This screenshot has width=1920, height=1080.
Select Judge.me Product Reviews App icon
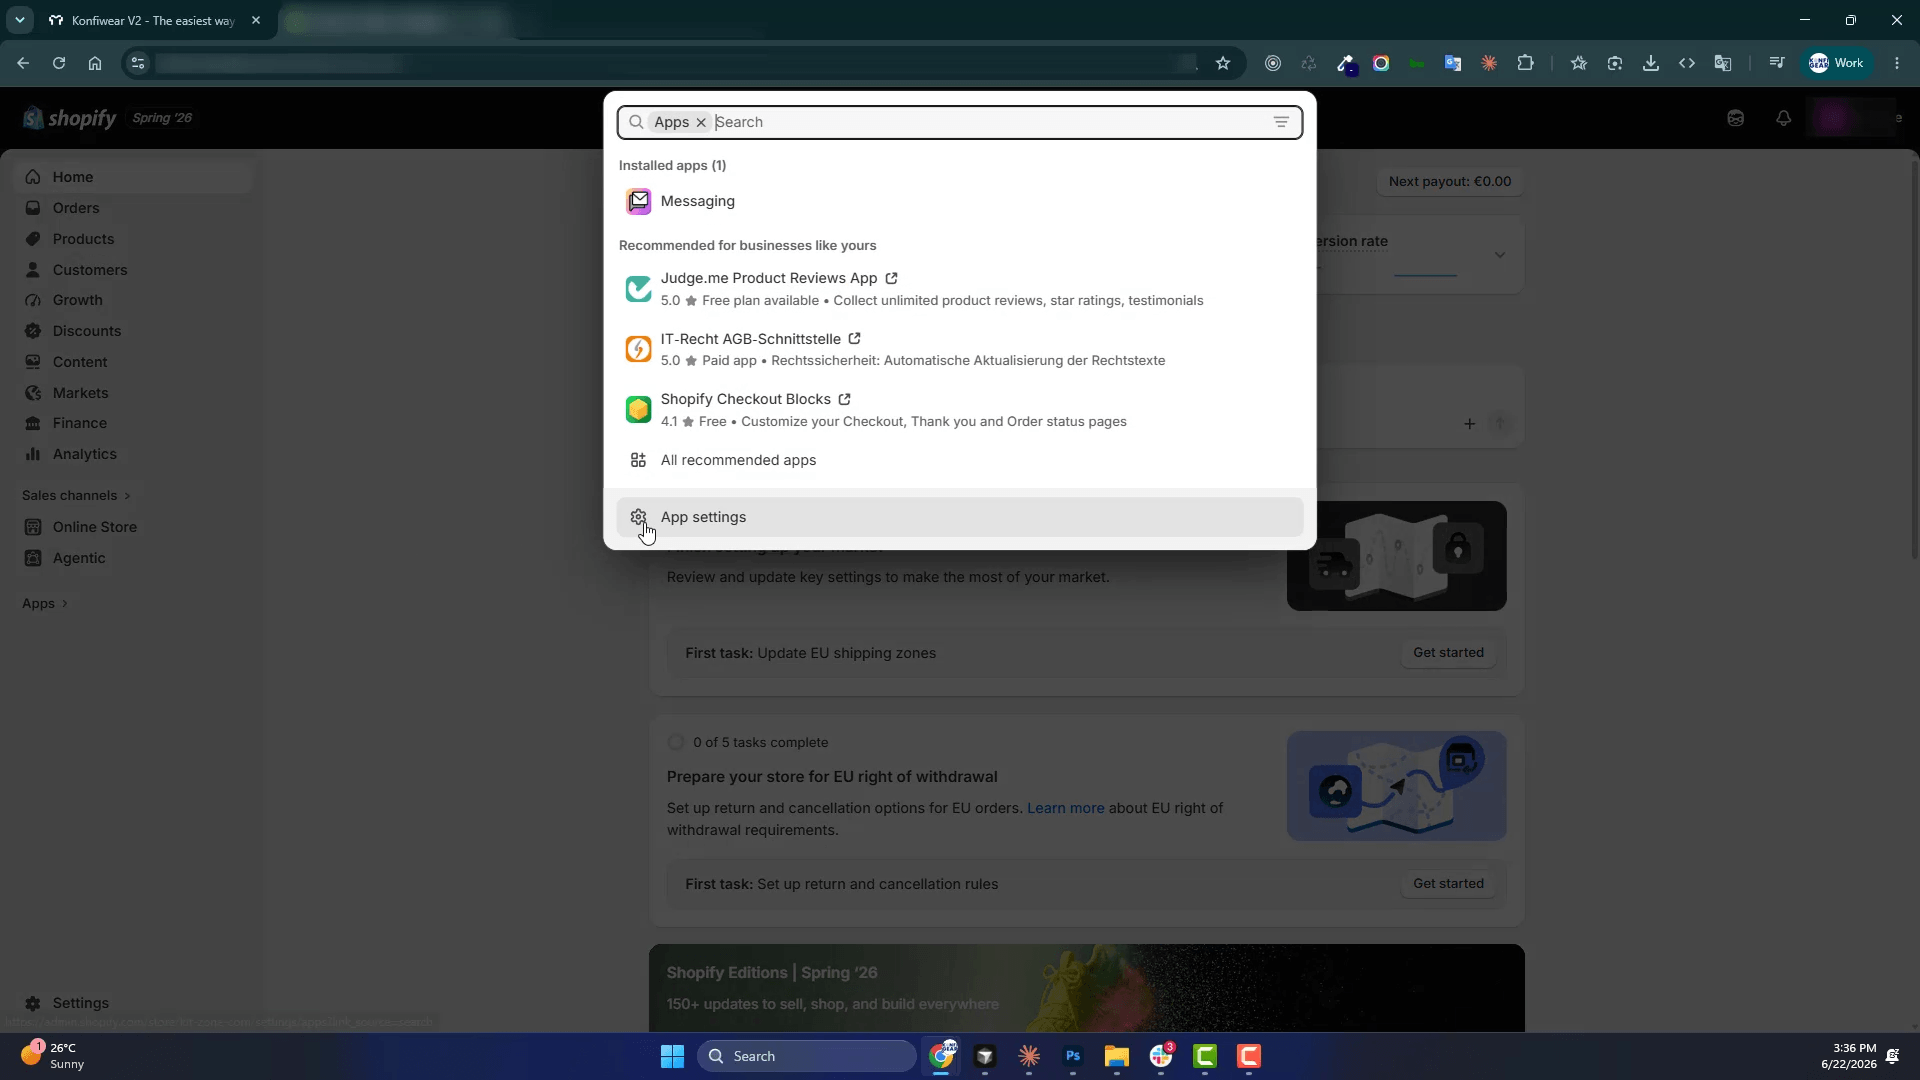click(638, 289)
